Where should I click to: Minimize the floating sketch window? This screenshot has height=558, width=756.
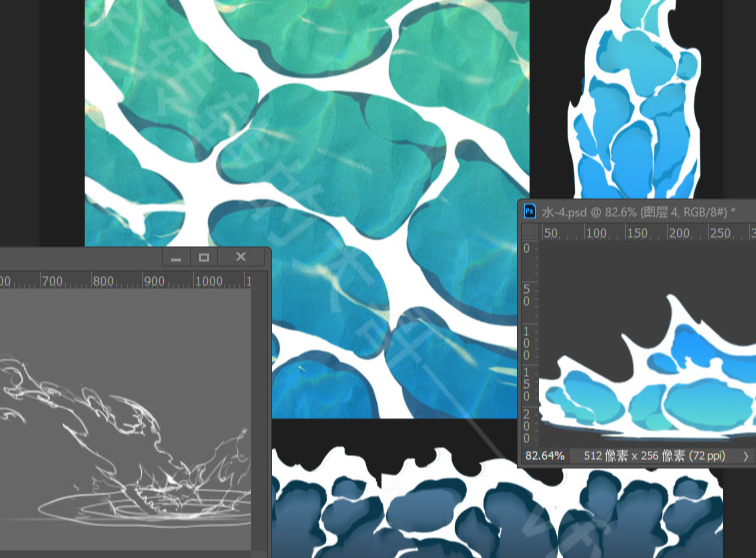[176, 258]
